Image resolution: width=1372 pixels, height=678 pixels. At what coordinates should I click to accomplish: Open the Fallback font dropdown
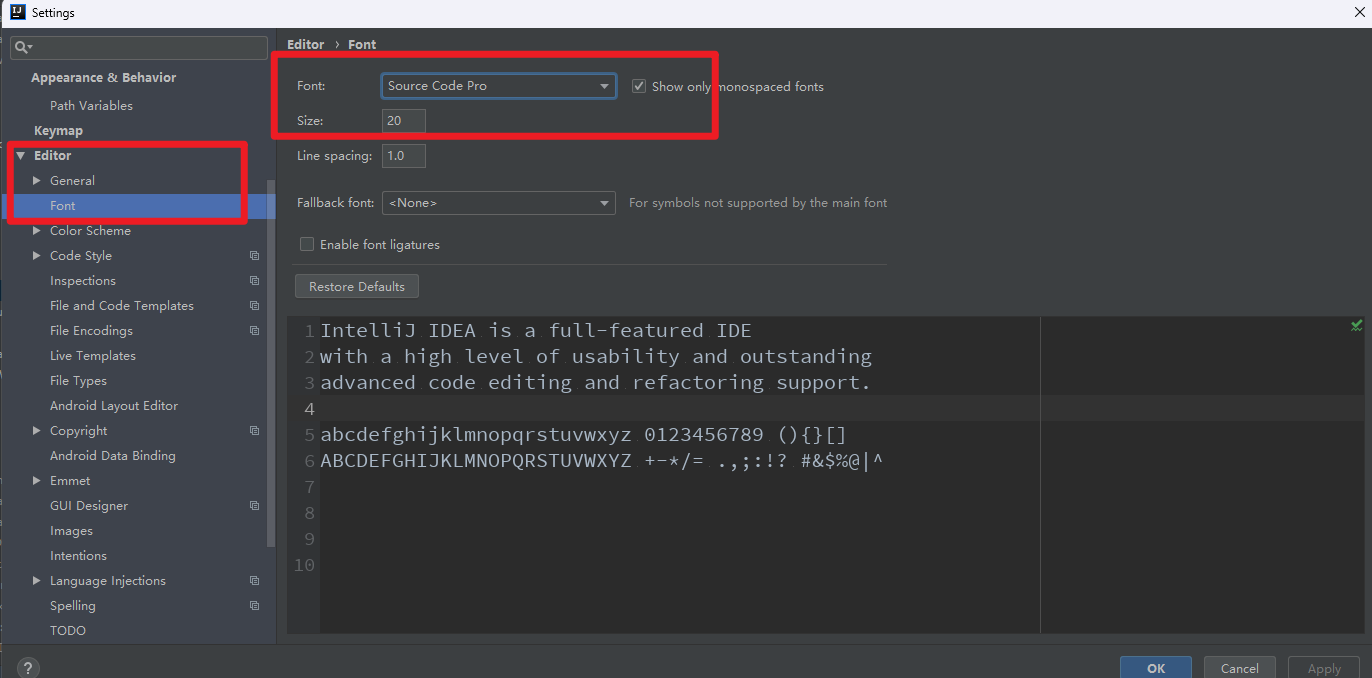pos(498,203)
